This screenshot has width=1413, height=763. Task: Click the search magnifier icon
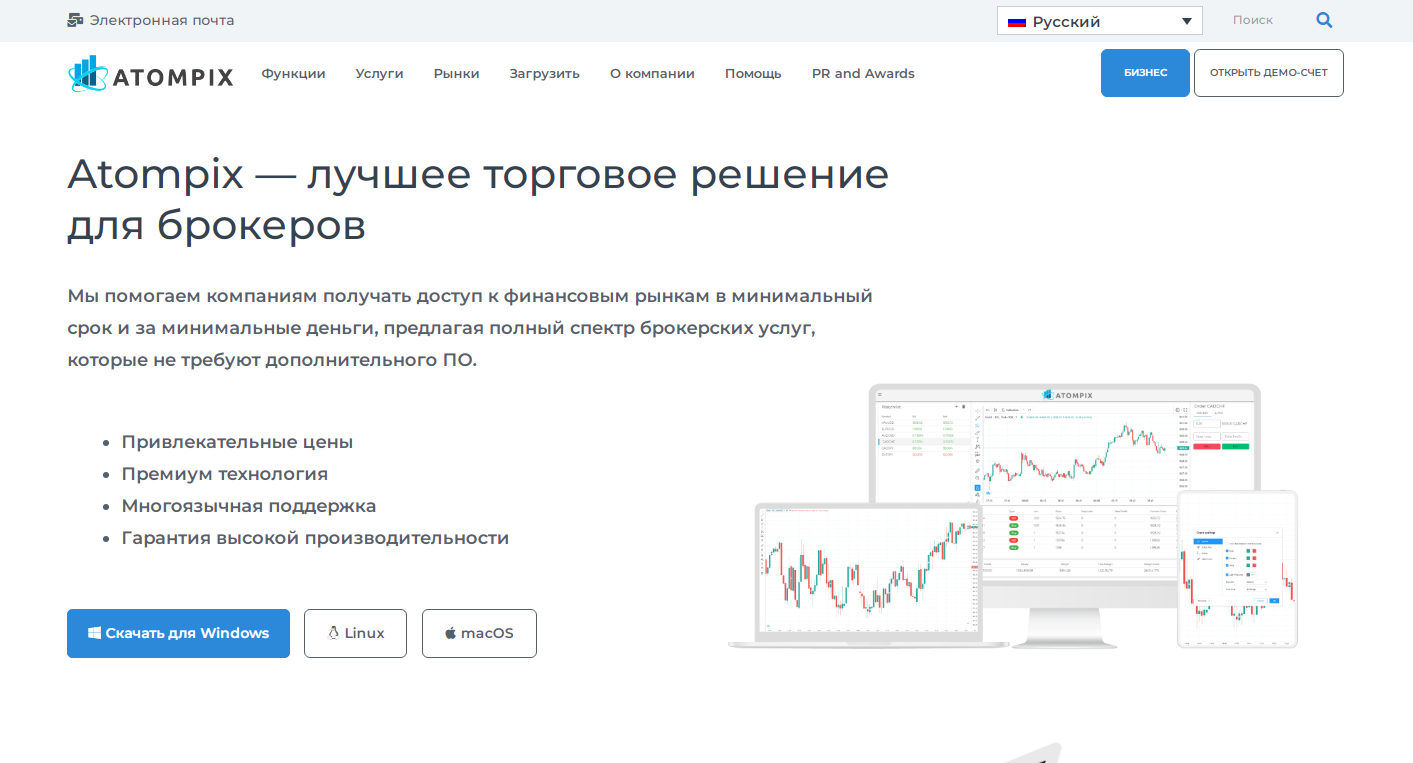[x=1324, y=20]
